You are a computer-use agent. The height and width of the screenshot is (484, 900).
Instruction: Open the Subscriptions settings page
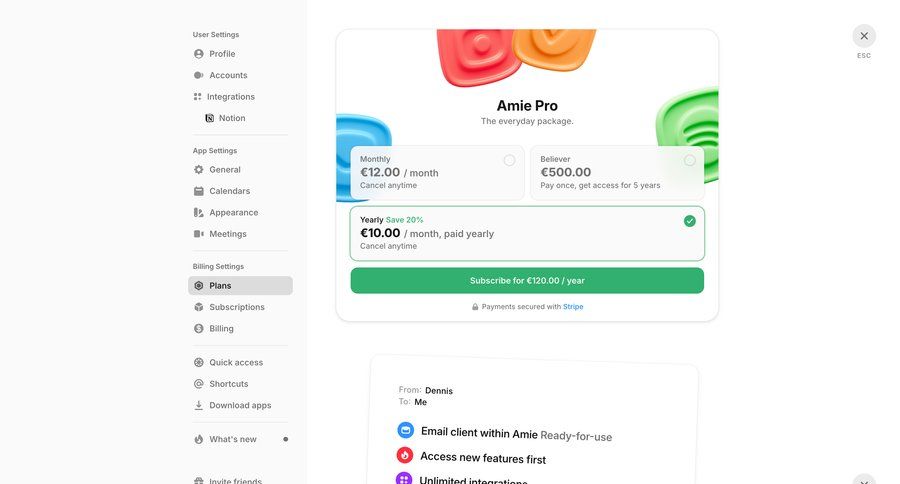coord(236,307)
